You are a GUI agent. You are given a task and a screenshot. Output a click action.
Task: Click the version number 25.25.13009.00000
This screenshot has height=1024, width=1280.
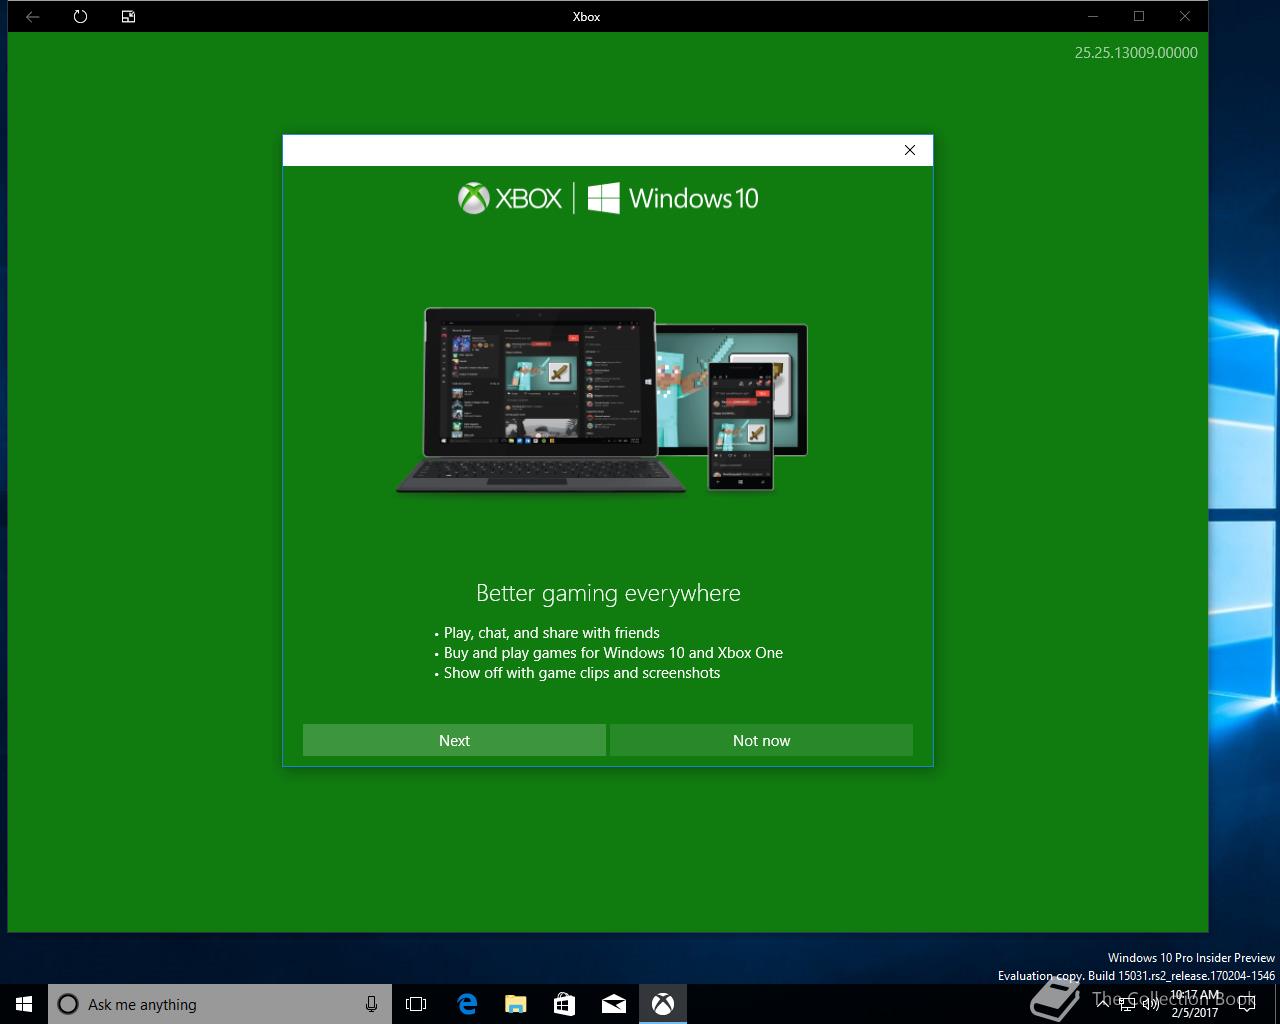1136,53
